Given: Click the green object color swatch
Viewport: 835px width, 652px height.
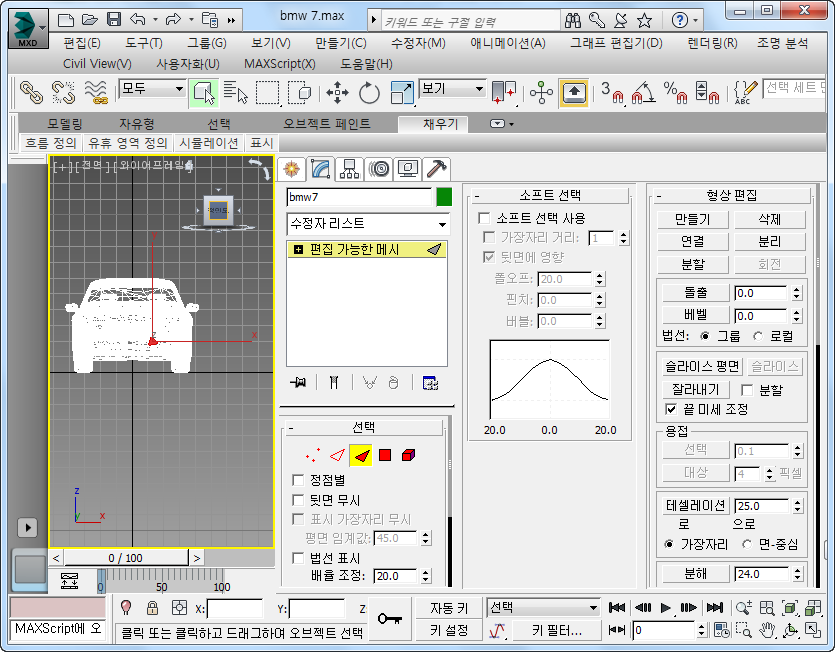Looking at the screenshot, I should click(444, 197).
